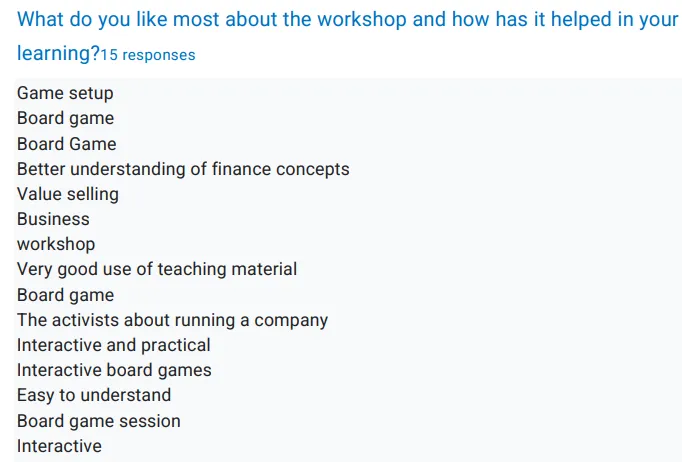
Task: Click the 'Value selling' response
Action: (68, 194)
